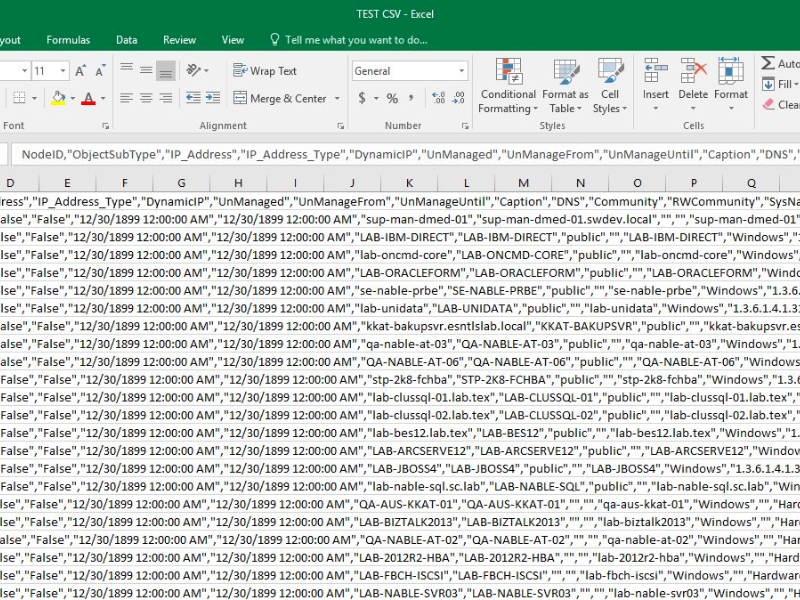Viewport: 800px width, 600px height.
Task: Apply percent style to cells
Action: point(392,98)
